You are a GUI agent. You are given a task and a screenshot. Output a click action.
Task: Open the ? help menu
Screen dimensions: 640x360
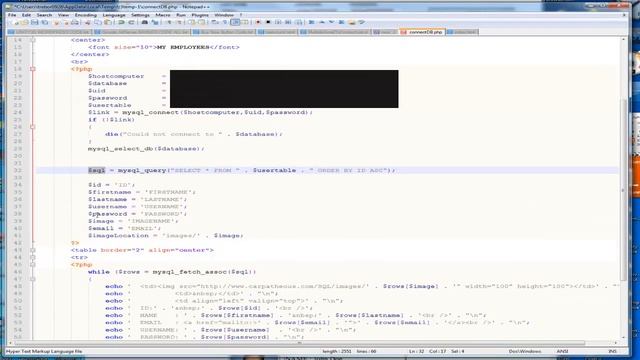coord(241,15)
